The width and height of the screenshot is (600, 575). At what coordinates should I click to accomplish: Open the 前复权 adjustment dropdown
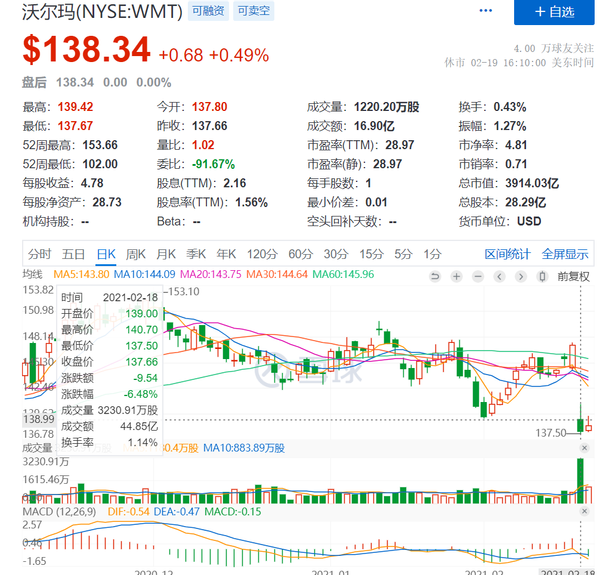tap(574, 276)
